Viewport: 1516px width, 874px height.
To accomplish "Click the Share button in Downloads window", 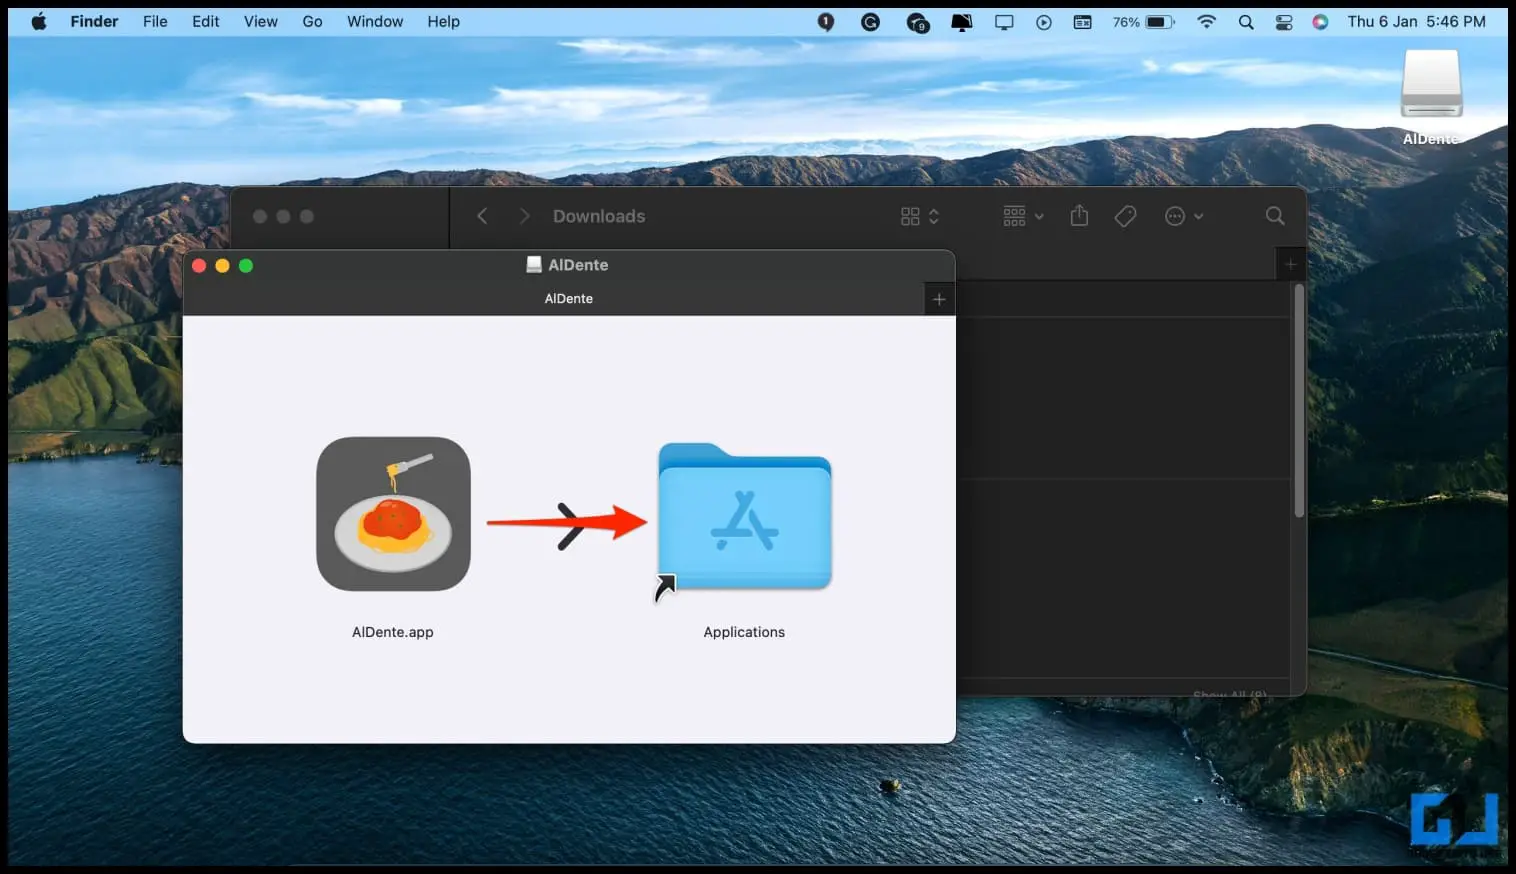I will point(1079,215).
